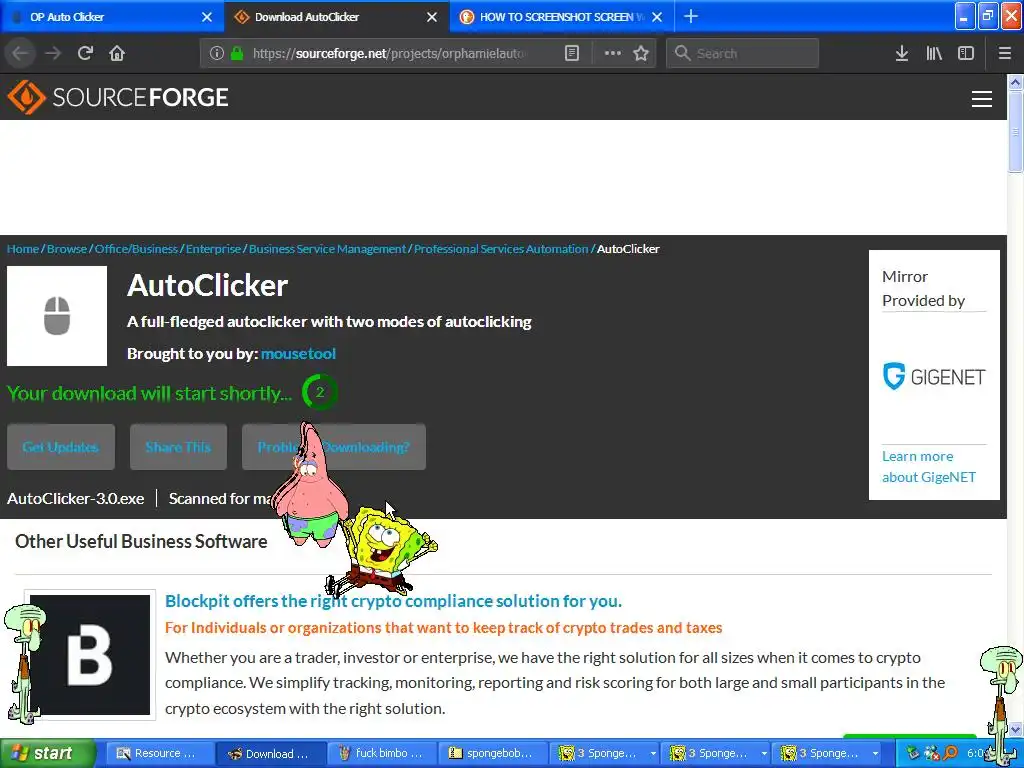1024x768 pixels.
Task: Open the Downloads panel arrow icon
Action: click(x=901, y=53)
